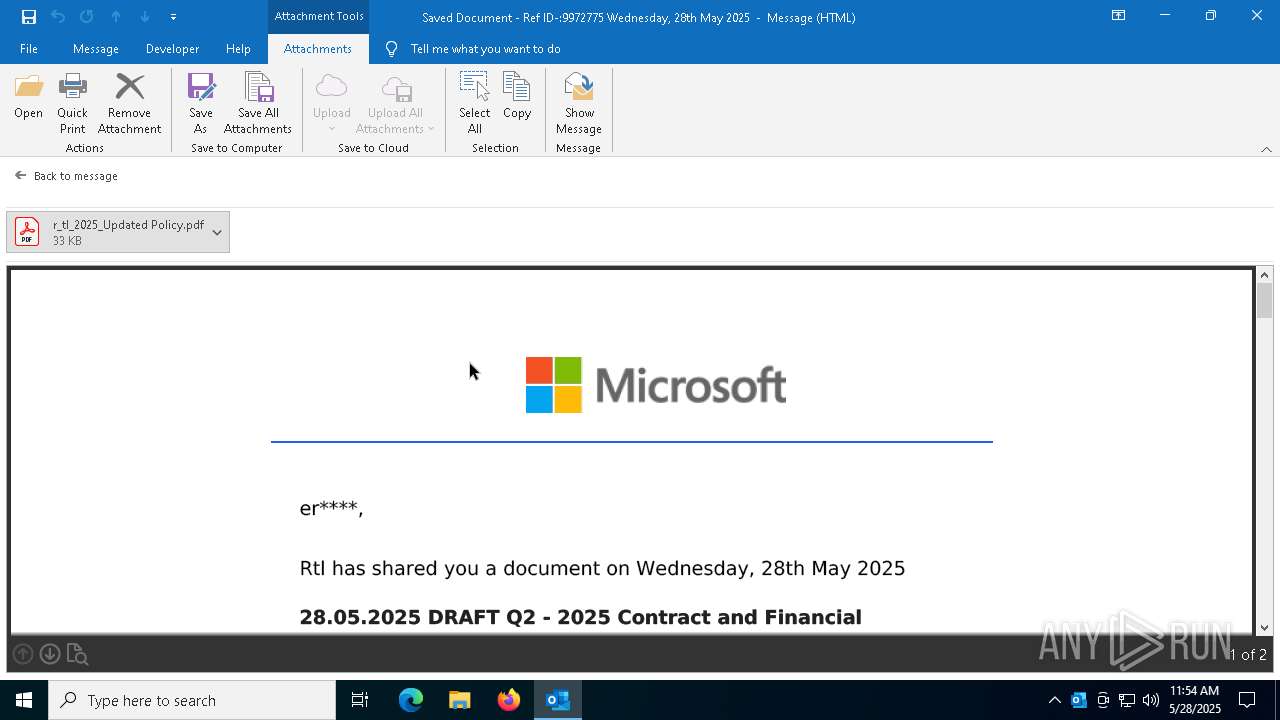The width and height of the screenshot is (1280, 720).
Task: Launch Microsoft Edge from the taskbar
Action: point(411,700)
